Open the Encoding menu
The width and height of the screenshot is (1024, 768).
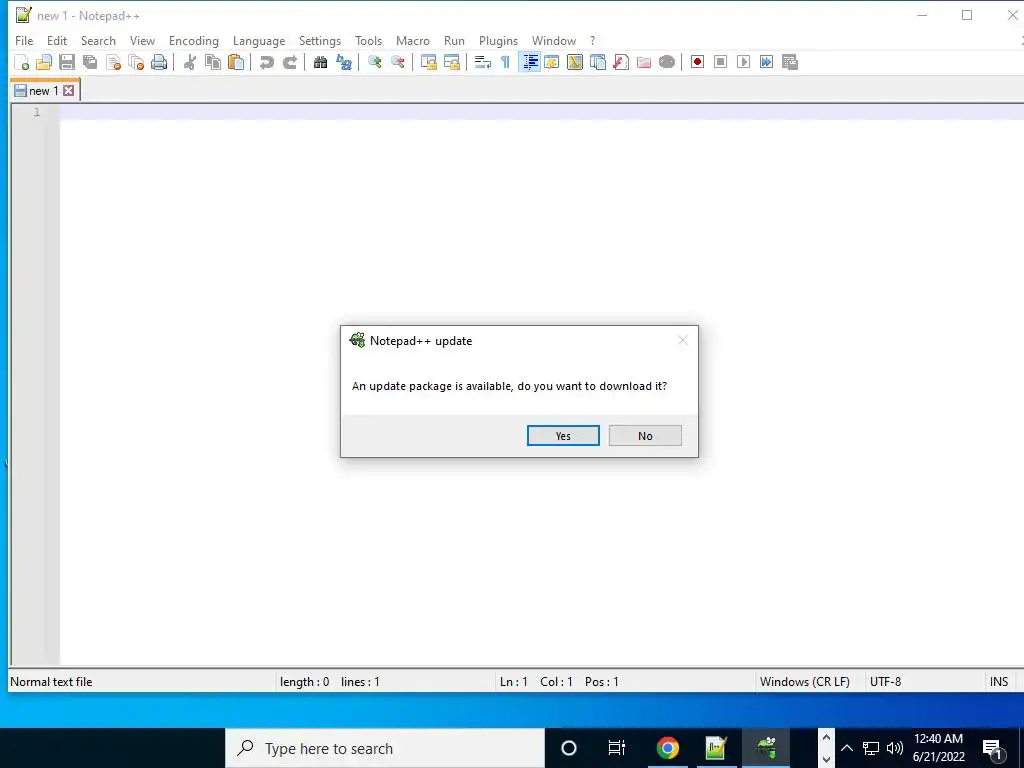(194, 40)
